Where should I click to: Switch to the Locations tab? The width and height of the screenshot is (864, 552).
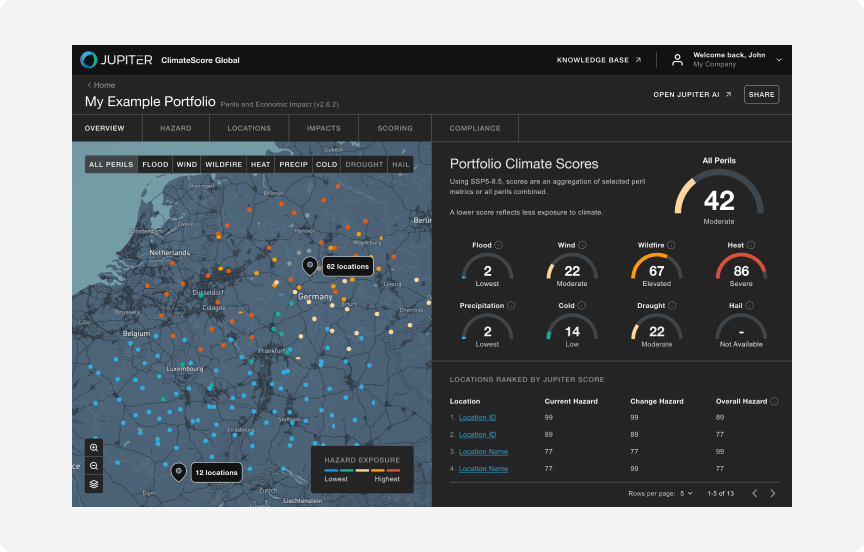coord(249,128)
